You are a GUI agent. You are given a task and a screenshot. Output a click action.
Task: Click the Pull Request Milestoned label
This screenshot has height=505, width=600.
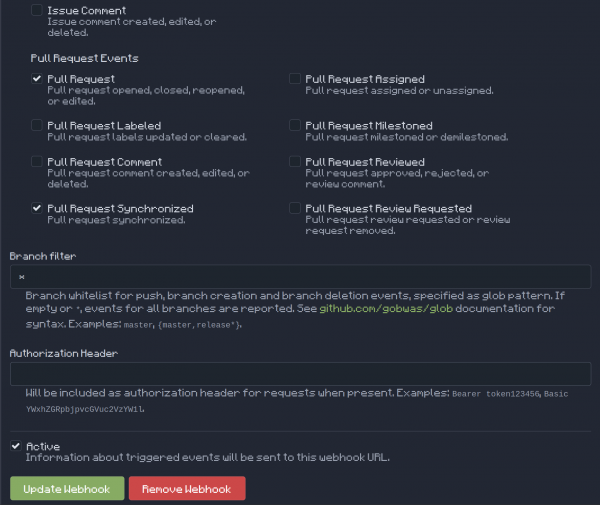click(x=369, y=126)
